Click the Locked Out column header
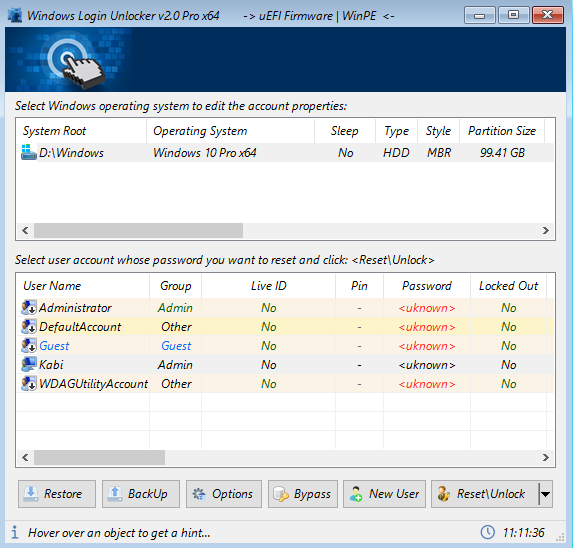573x548 pixels. pos(508,286)
